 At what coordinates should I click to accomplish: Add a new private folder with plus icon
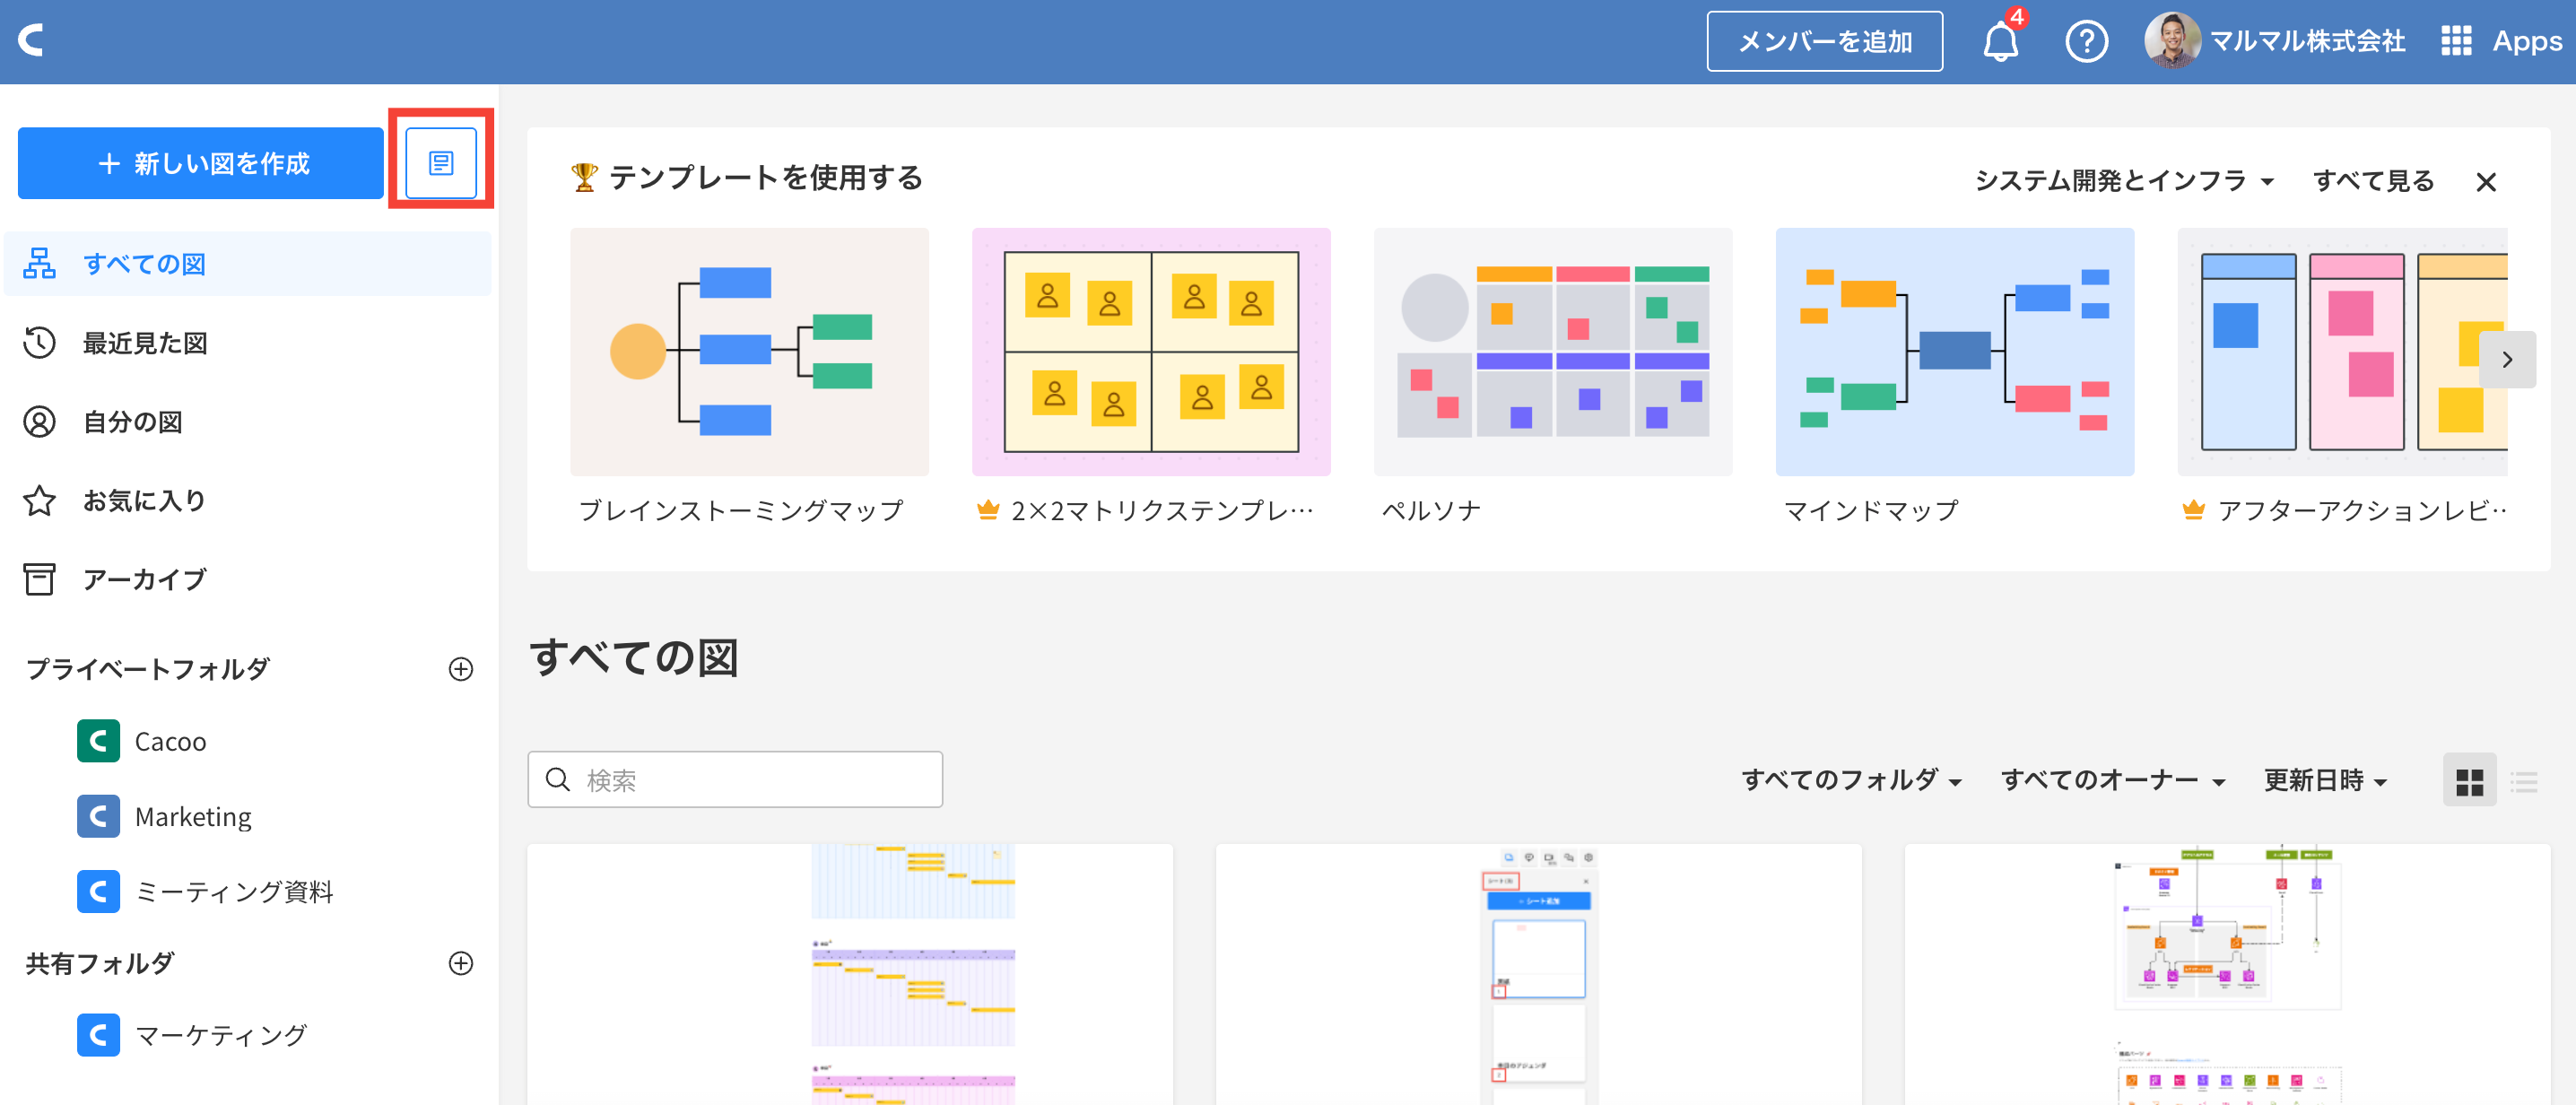pyautogui.click(x=461, y=669)
